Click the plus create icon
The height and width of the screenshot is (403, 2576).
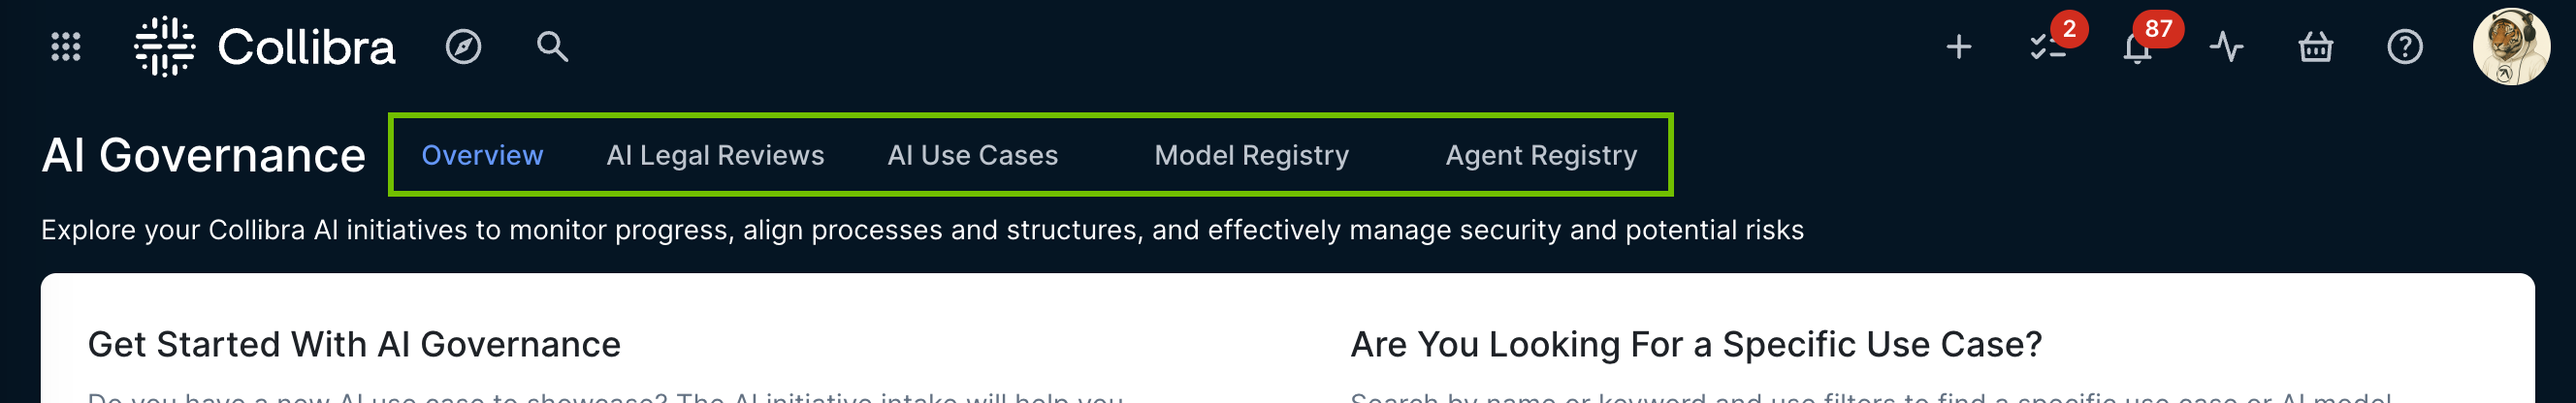pyautogui.click(x=1958, y=47)
